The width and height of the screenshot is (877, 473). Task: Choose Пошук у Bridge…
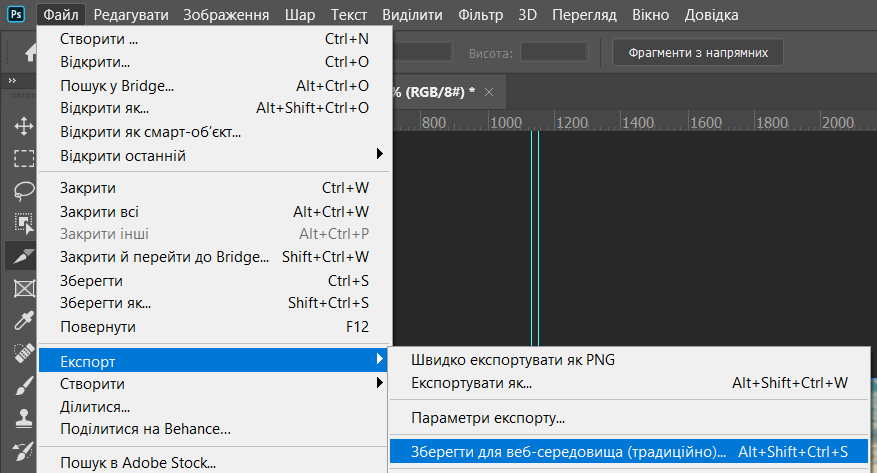215,86
